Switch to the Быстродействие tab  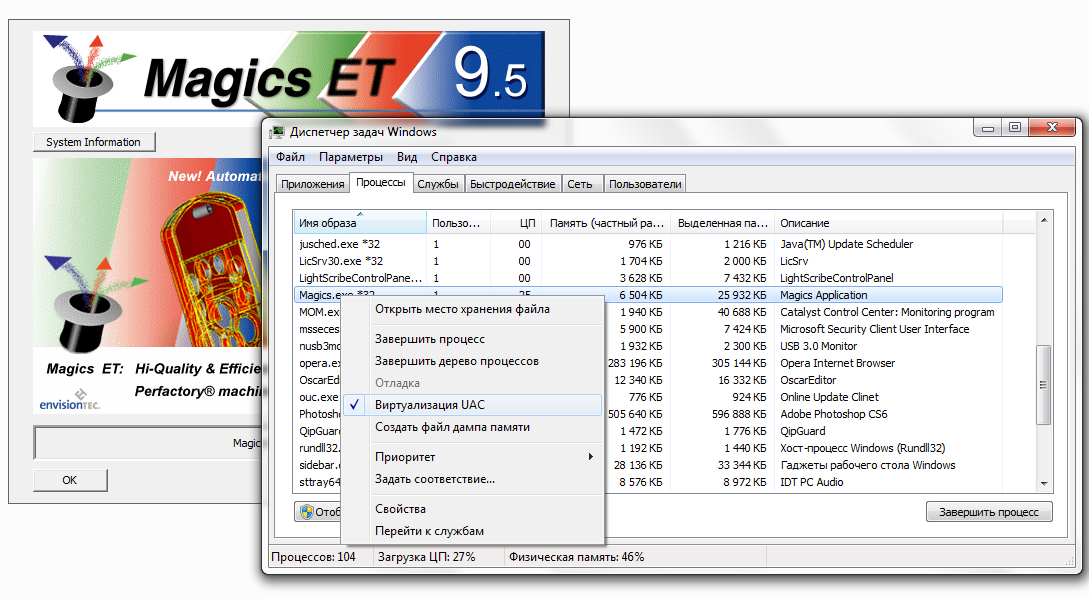(513, 184)
